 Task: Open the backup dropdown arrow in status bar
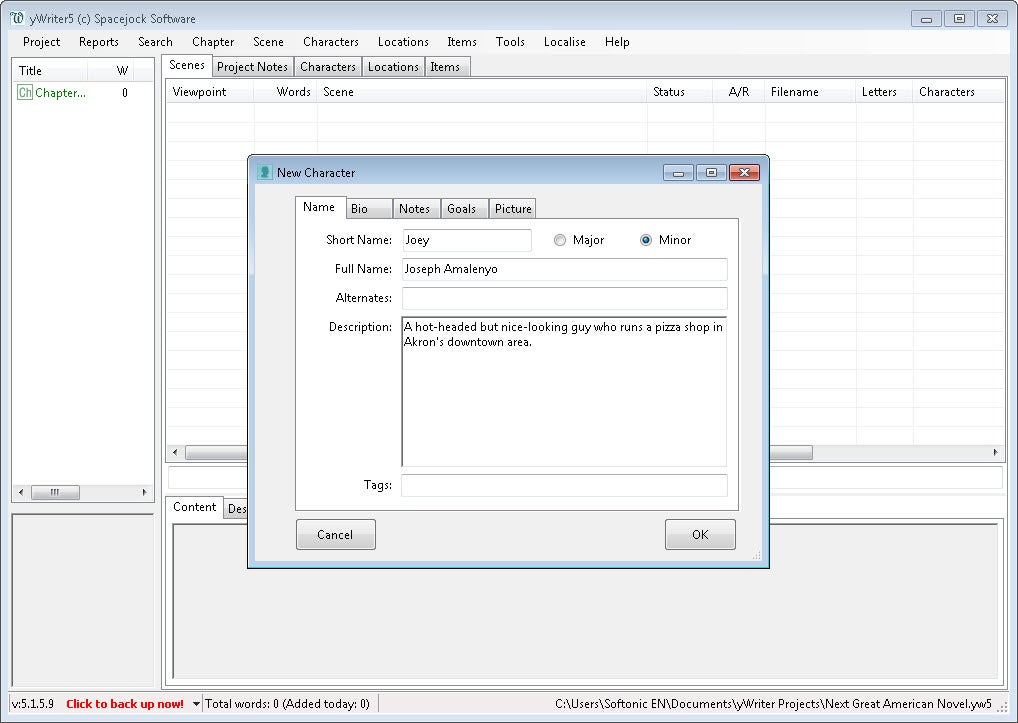coord(195,704)
